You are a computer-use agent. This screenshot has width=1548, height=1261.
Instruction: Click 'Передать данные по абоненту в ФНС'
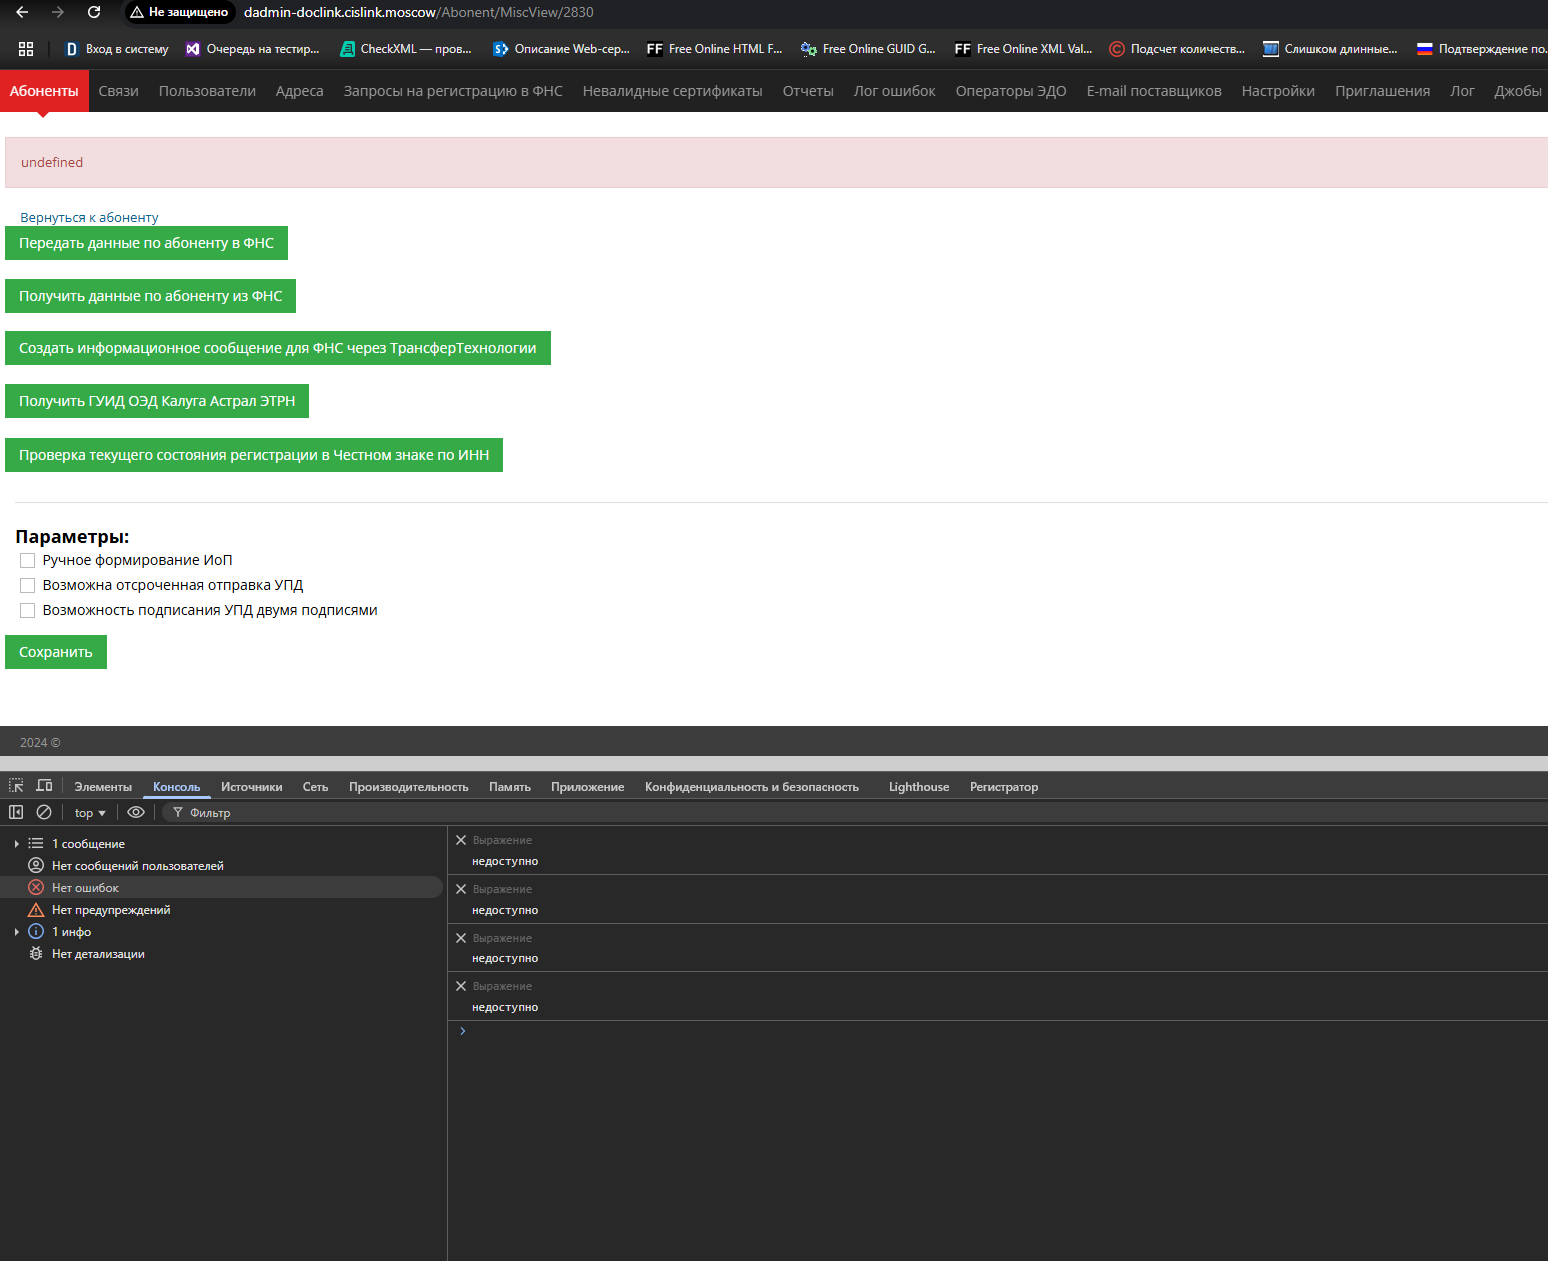coord(146,243)
